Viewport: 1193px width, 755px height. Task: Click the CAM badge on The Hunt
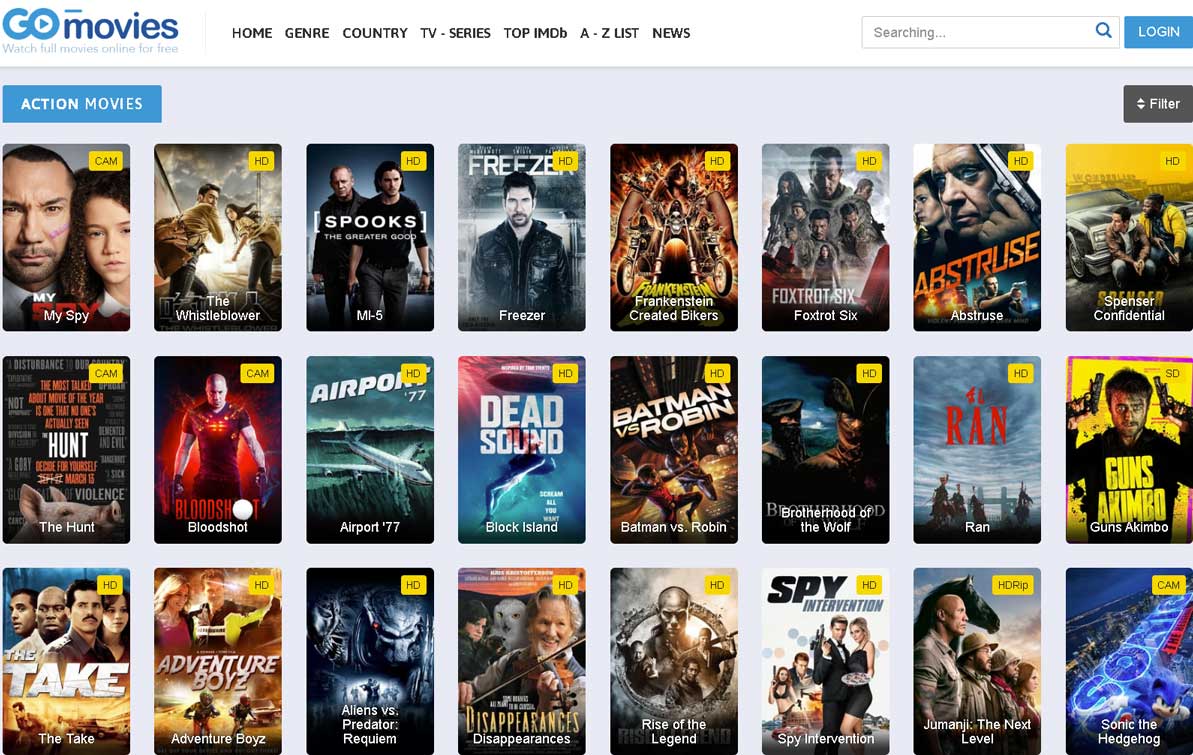(x=106, y=373)
